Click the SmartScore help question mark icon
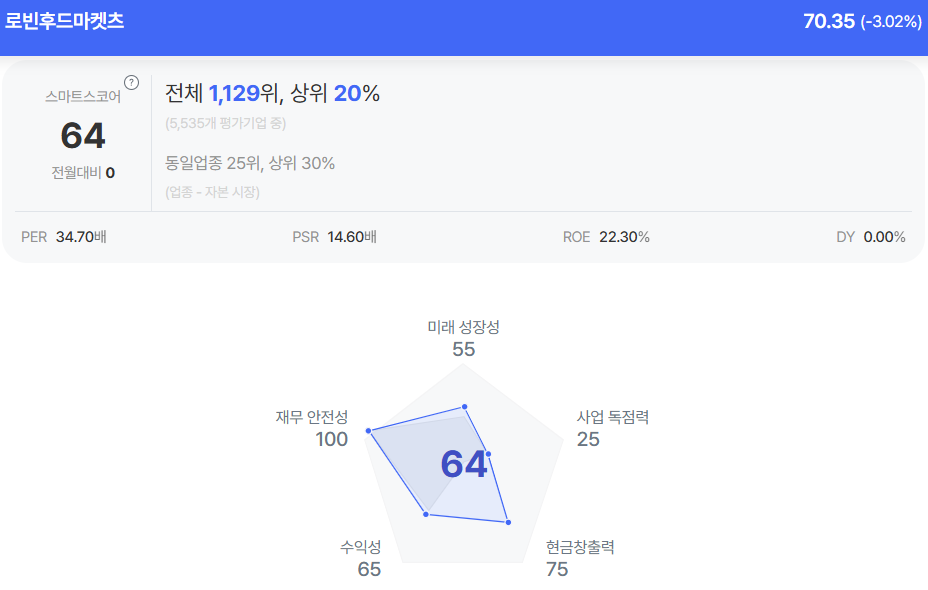The image size is (928, 590). point(131,82)
